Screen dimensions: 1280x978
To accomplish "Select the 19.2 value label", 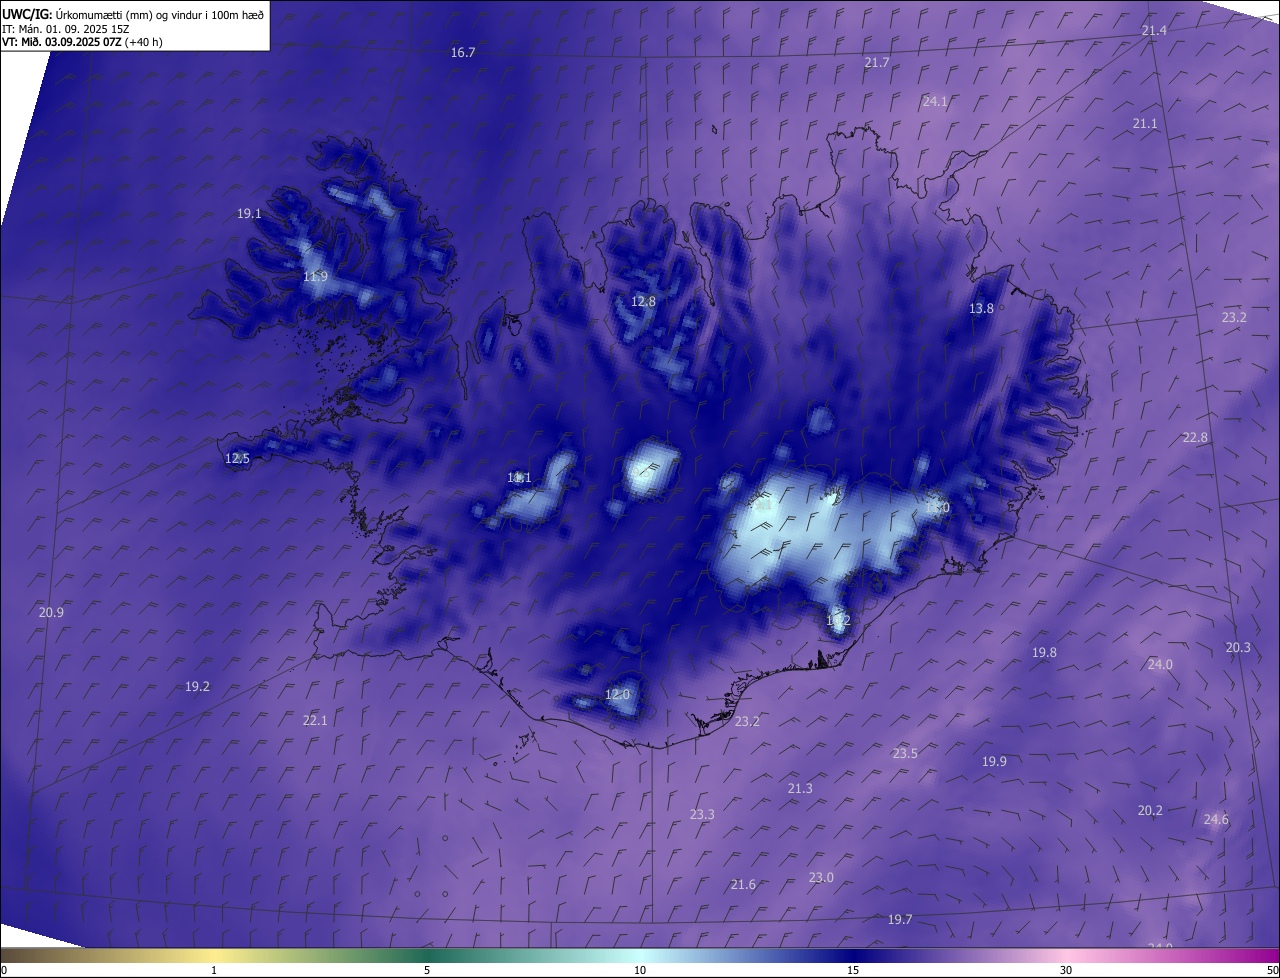I will [x=198, y=687].
